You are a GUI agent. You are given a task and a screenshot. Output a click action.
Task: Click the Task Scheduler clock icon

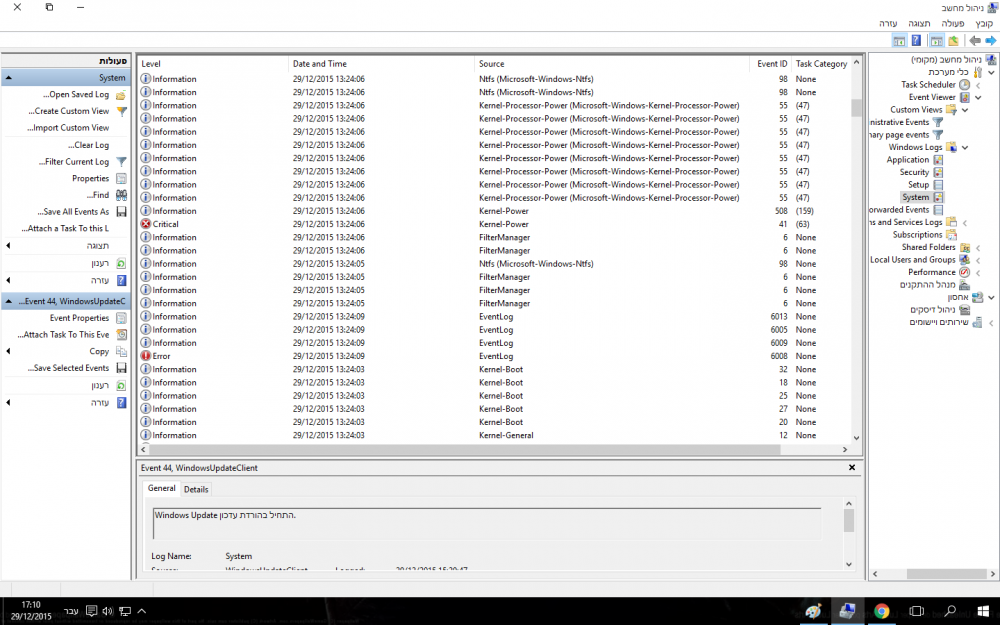click(x=964, y=85)
